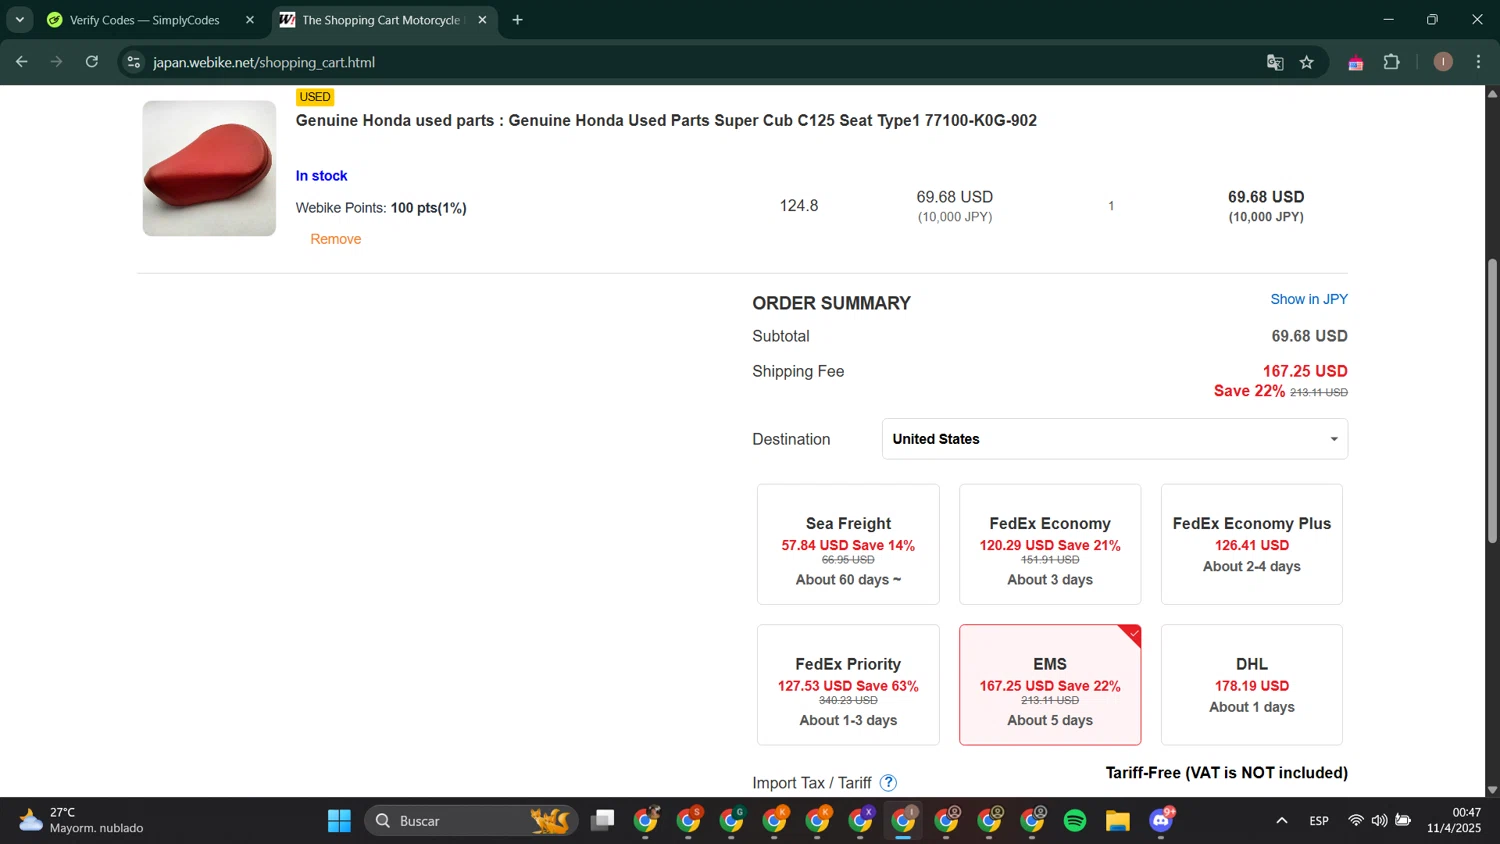Open the Destination United States dropdown
Viewport: 1500px width, 844px height.
[x=1114, y=439]
